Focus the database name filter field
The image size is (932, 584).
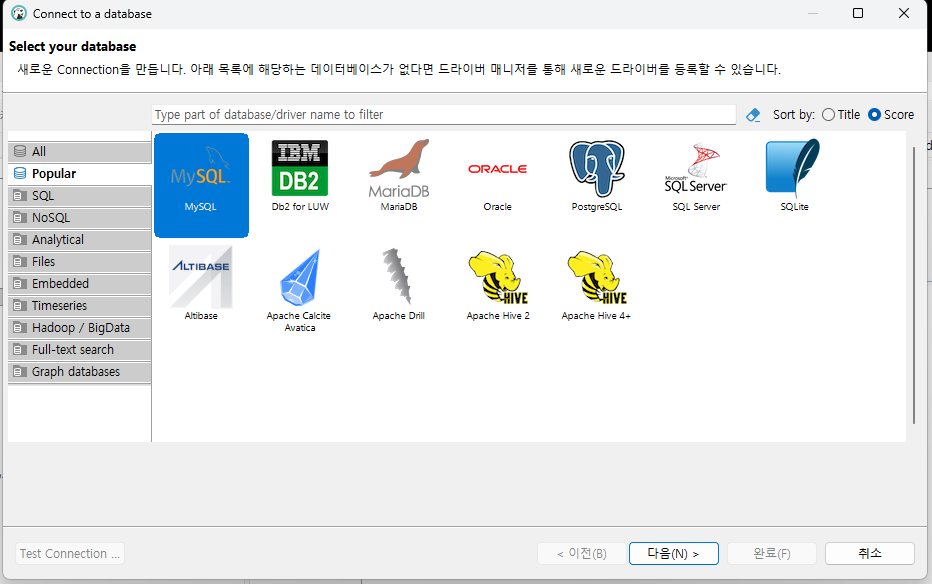point(443,115)
